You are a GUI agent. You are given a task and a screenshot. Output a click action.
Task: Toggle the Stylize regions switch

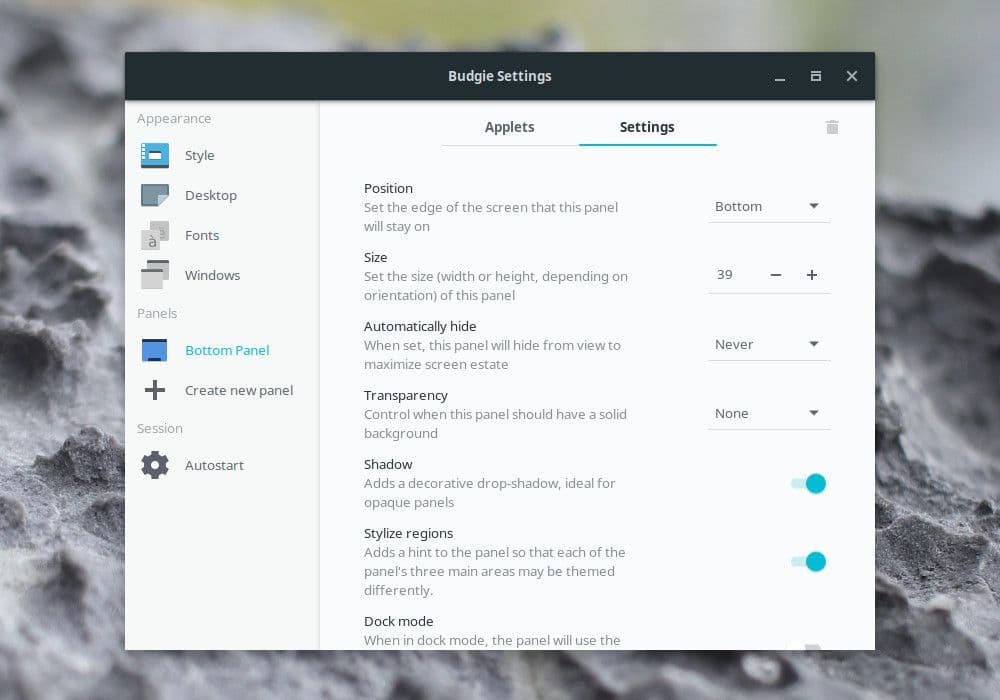point(808,562)
